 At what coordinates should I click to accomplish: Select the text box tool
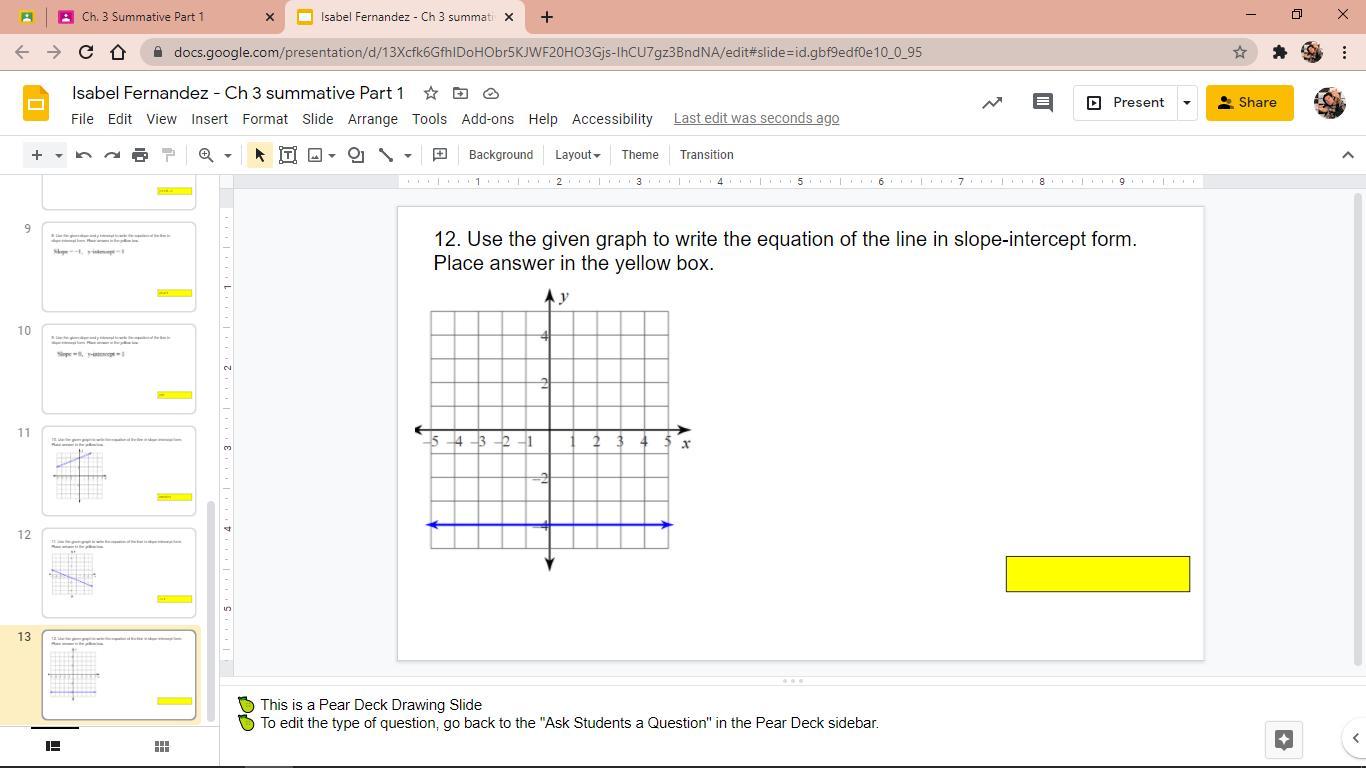pyautogui.click(x=288, y=155)
